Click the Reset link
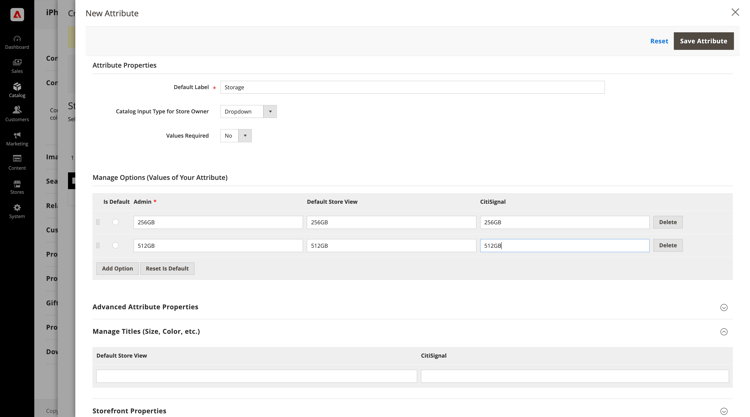Viewport: 750px width, 417px height. 659,41
